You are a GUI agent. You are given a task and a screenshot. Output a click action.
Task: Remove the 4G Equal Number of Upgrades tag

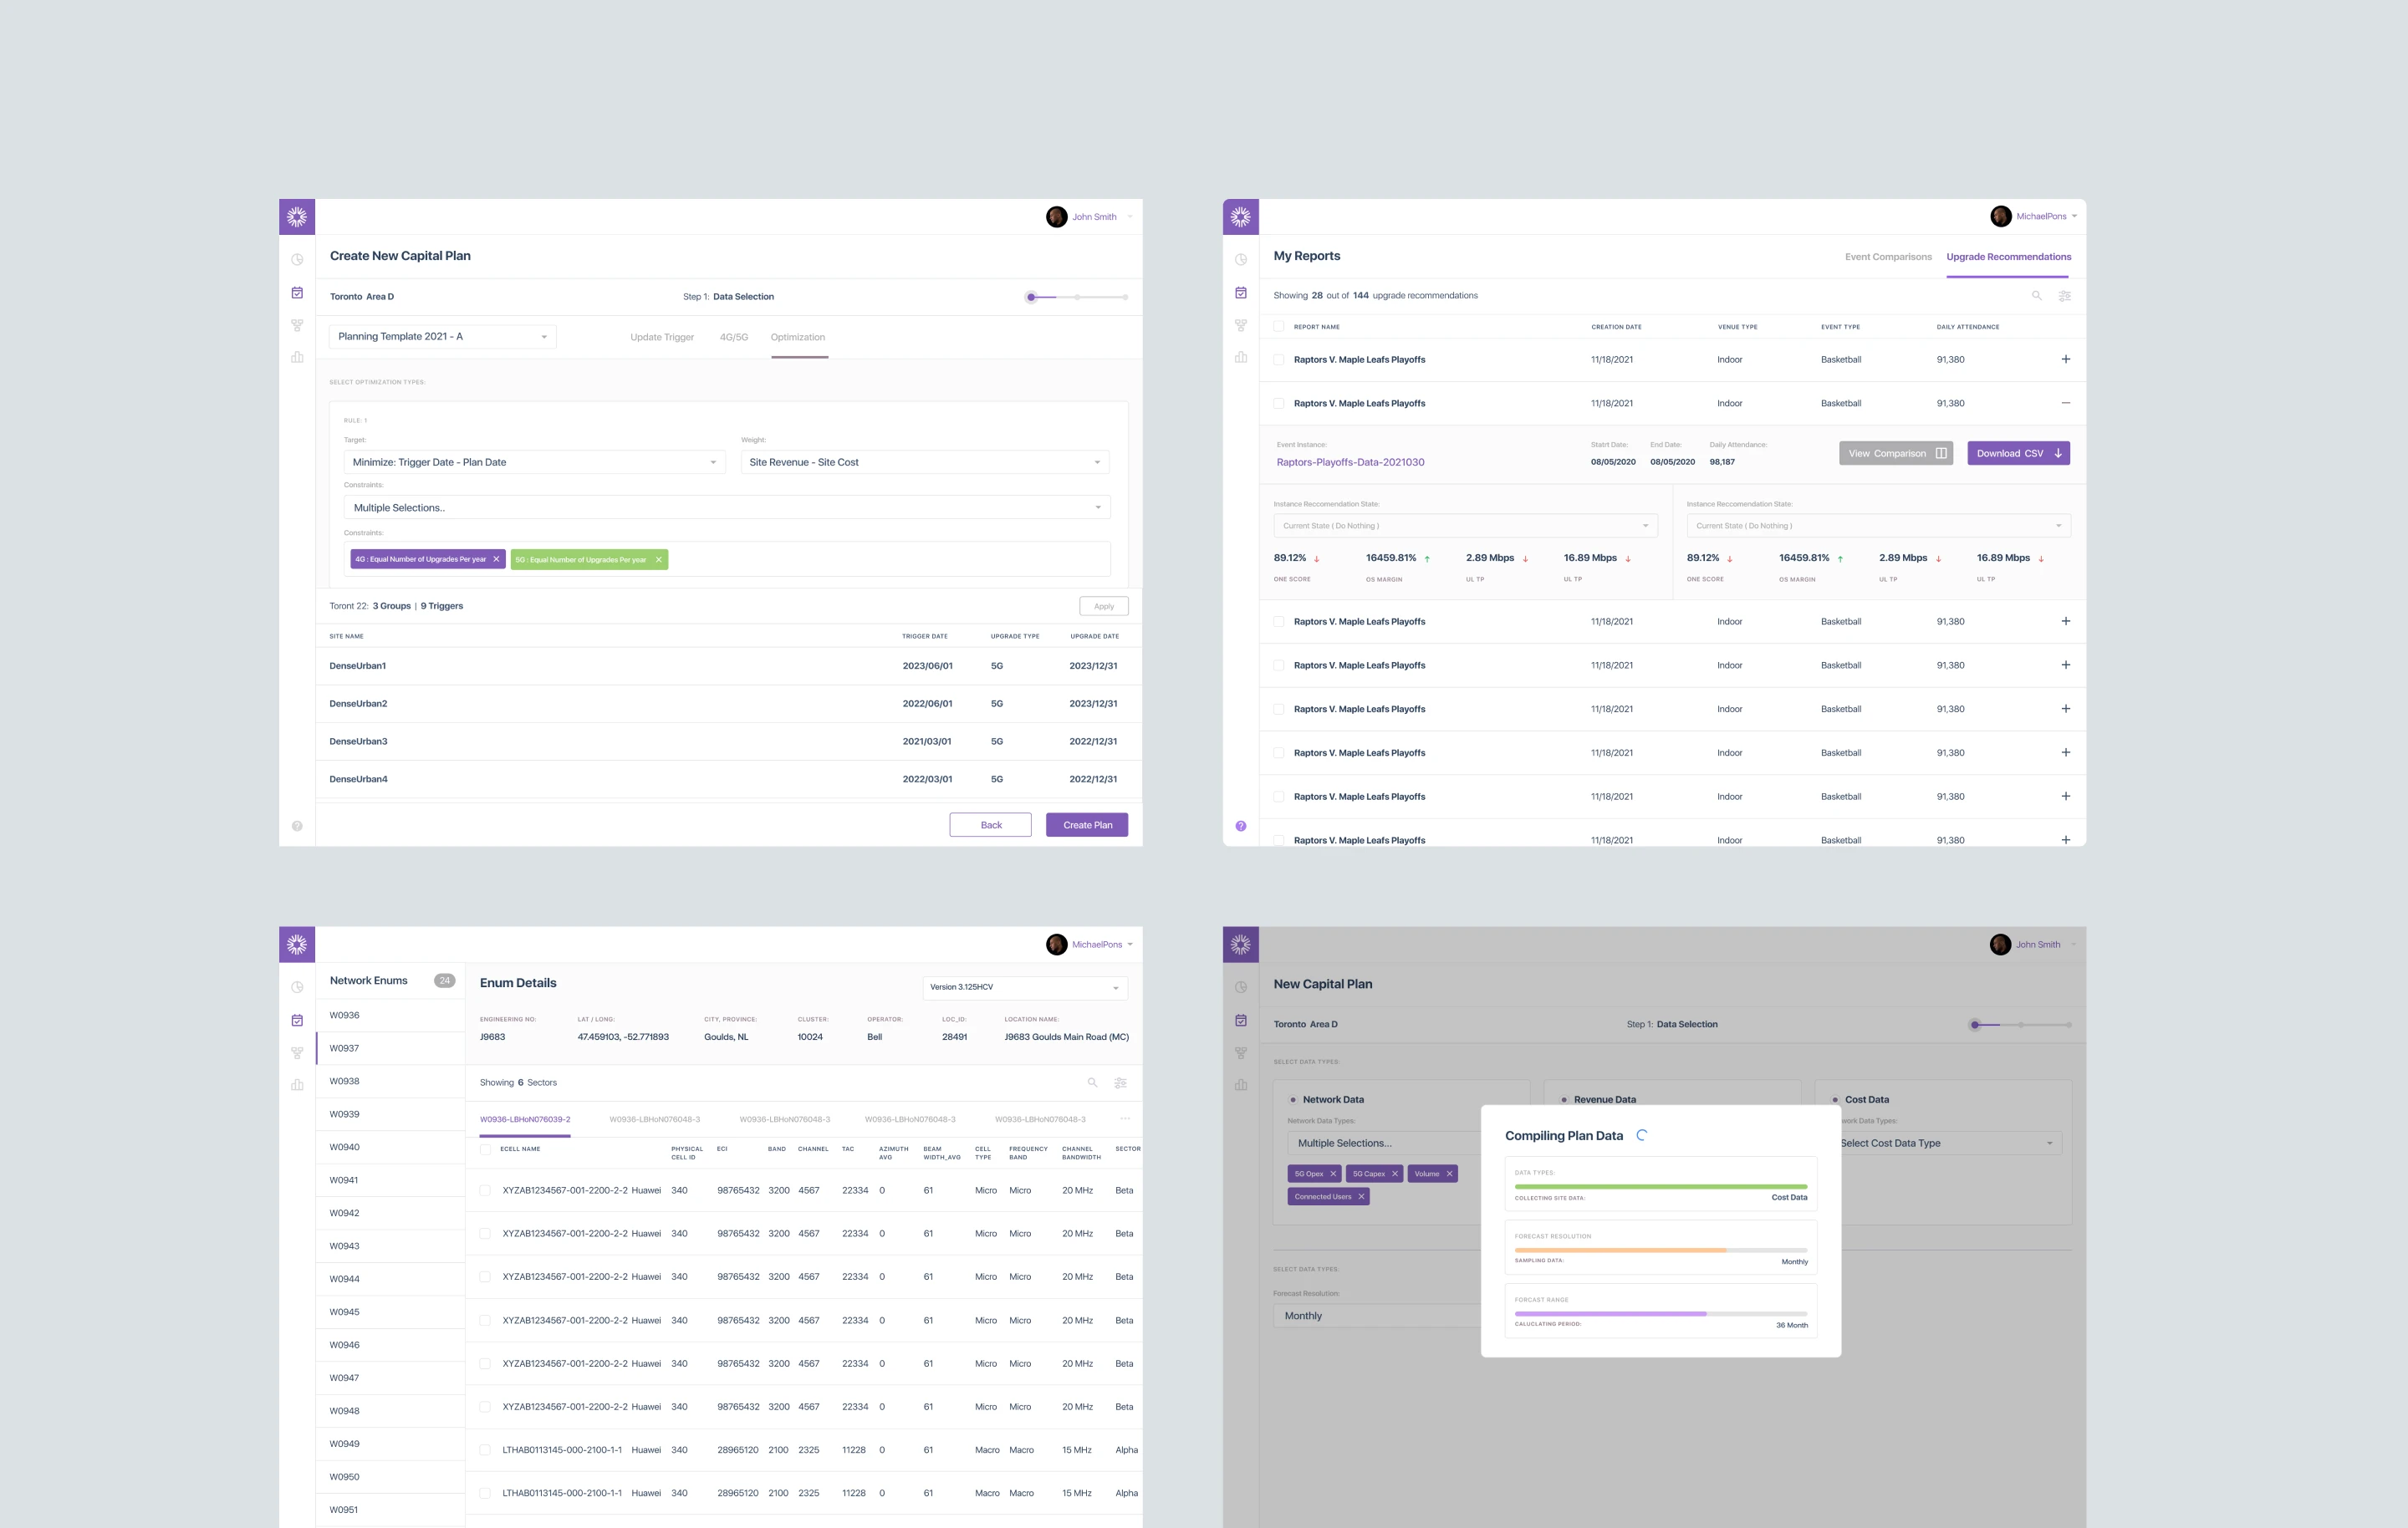click(496, 560)
